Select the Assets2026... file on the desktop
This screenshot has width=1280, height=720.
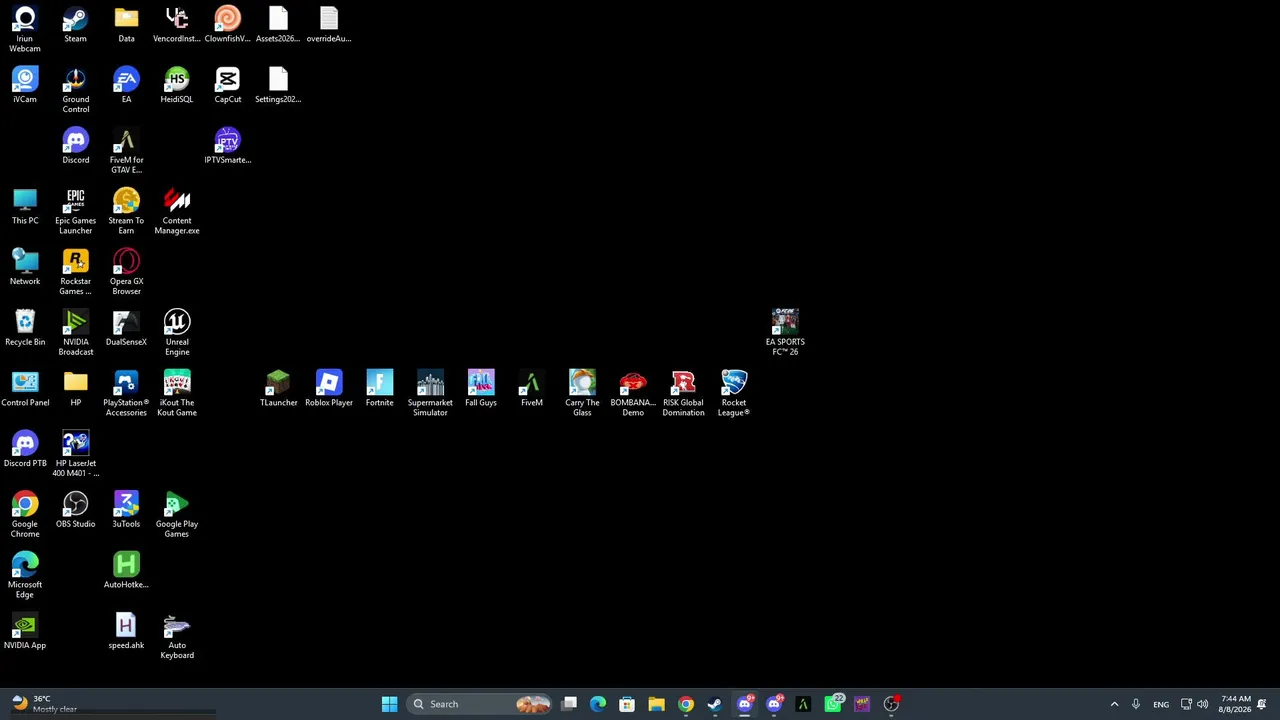click(278, 25)
